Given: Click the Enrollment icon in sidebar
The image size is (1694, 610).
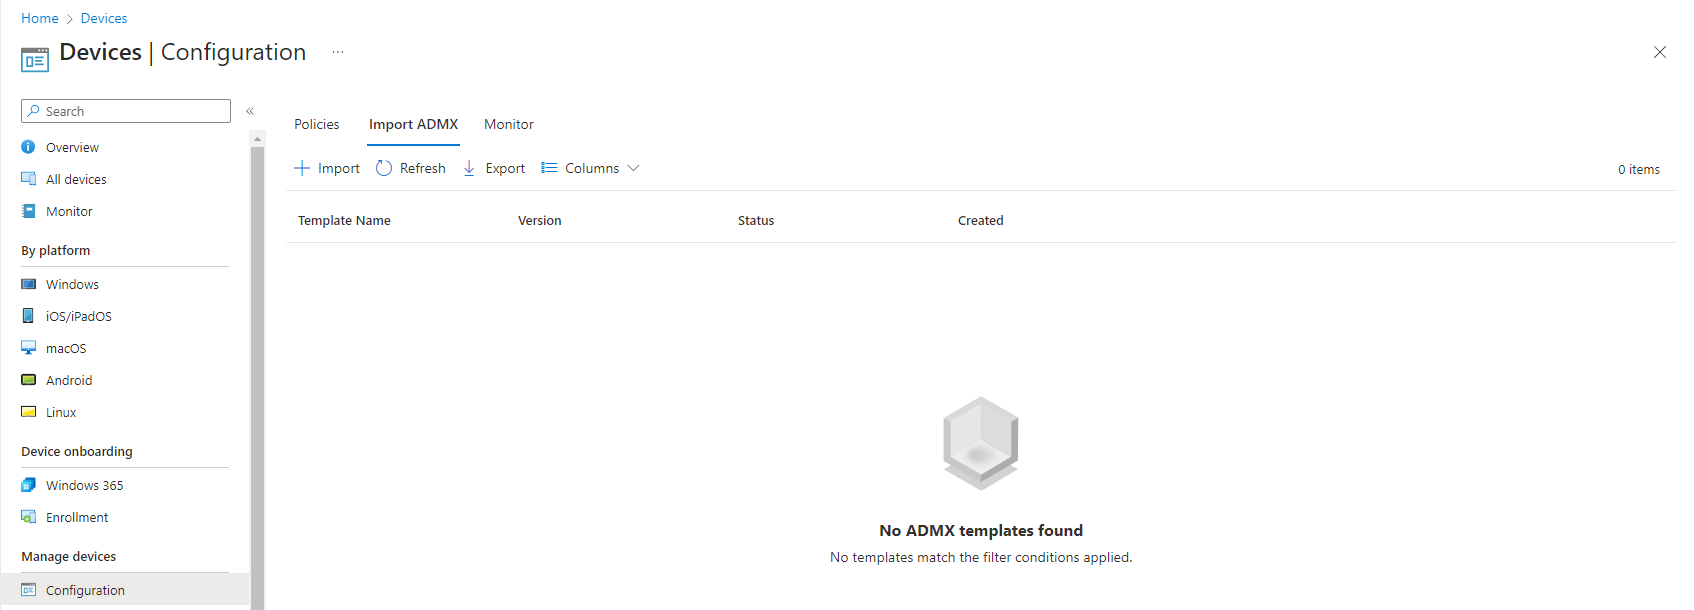Looking at the screenshot, I should [29, 517].
